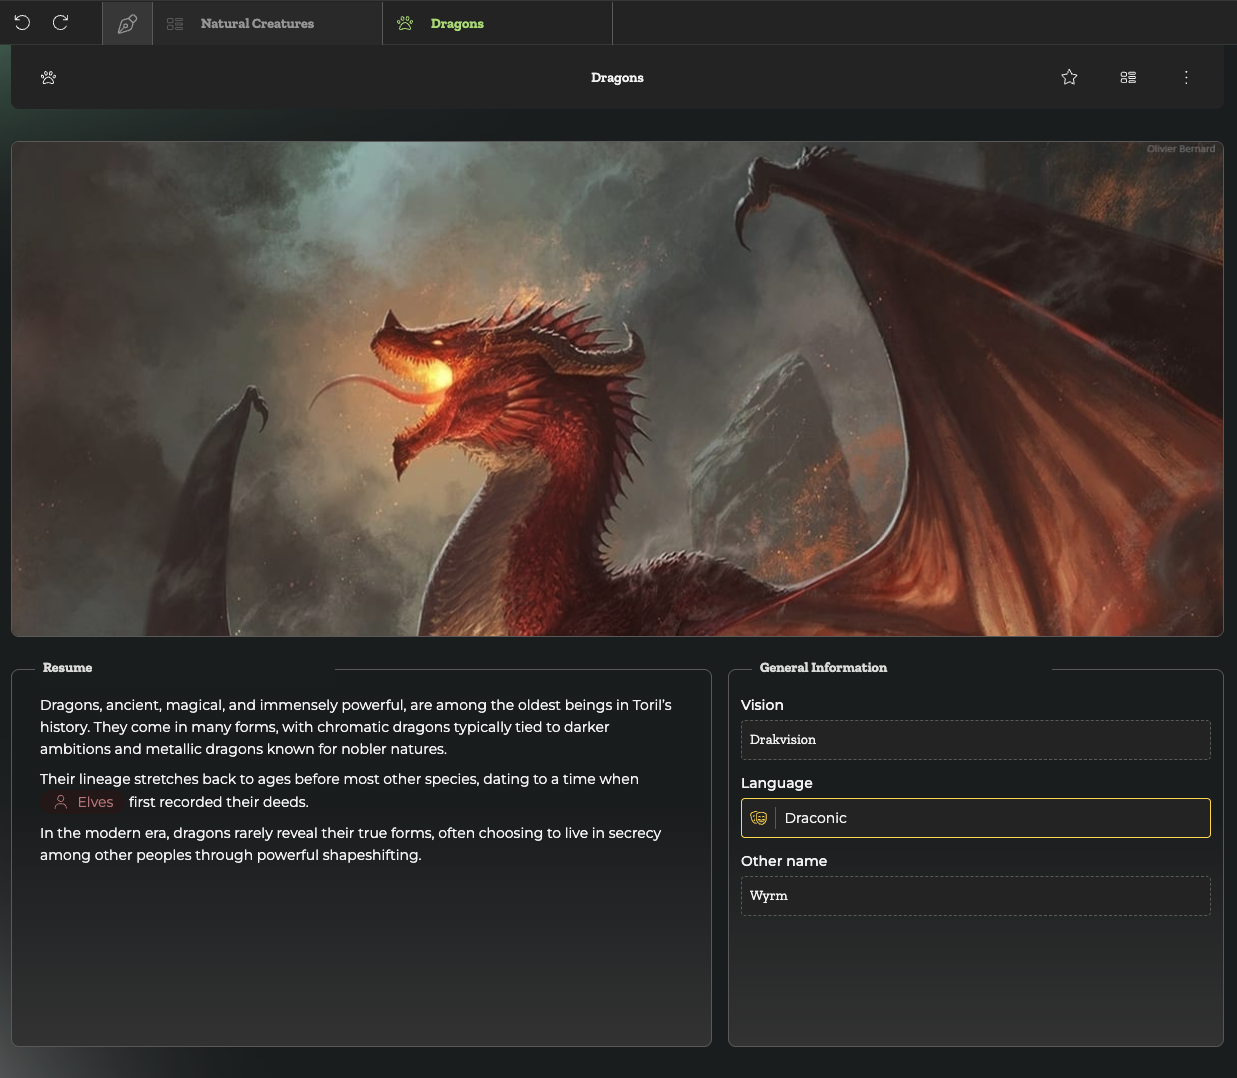
Task: Click the undo arrow icon
Action: (x=22, y=23)
